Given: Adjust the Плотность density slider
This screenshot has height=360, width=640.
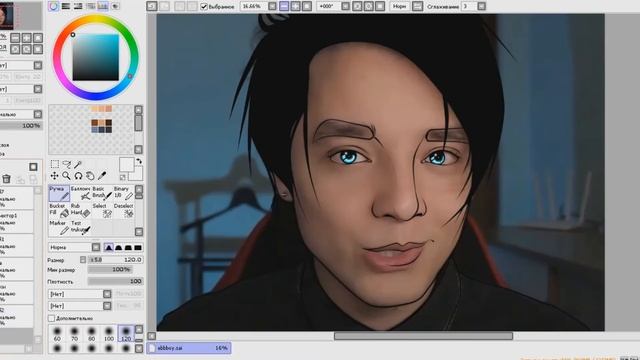Looking at the screenshot, I should (116, 281).
